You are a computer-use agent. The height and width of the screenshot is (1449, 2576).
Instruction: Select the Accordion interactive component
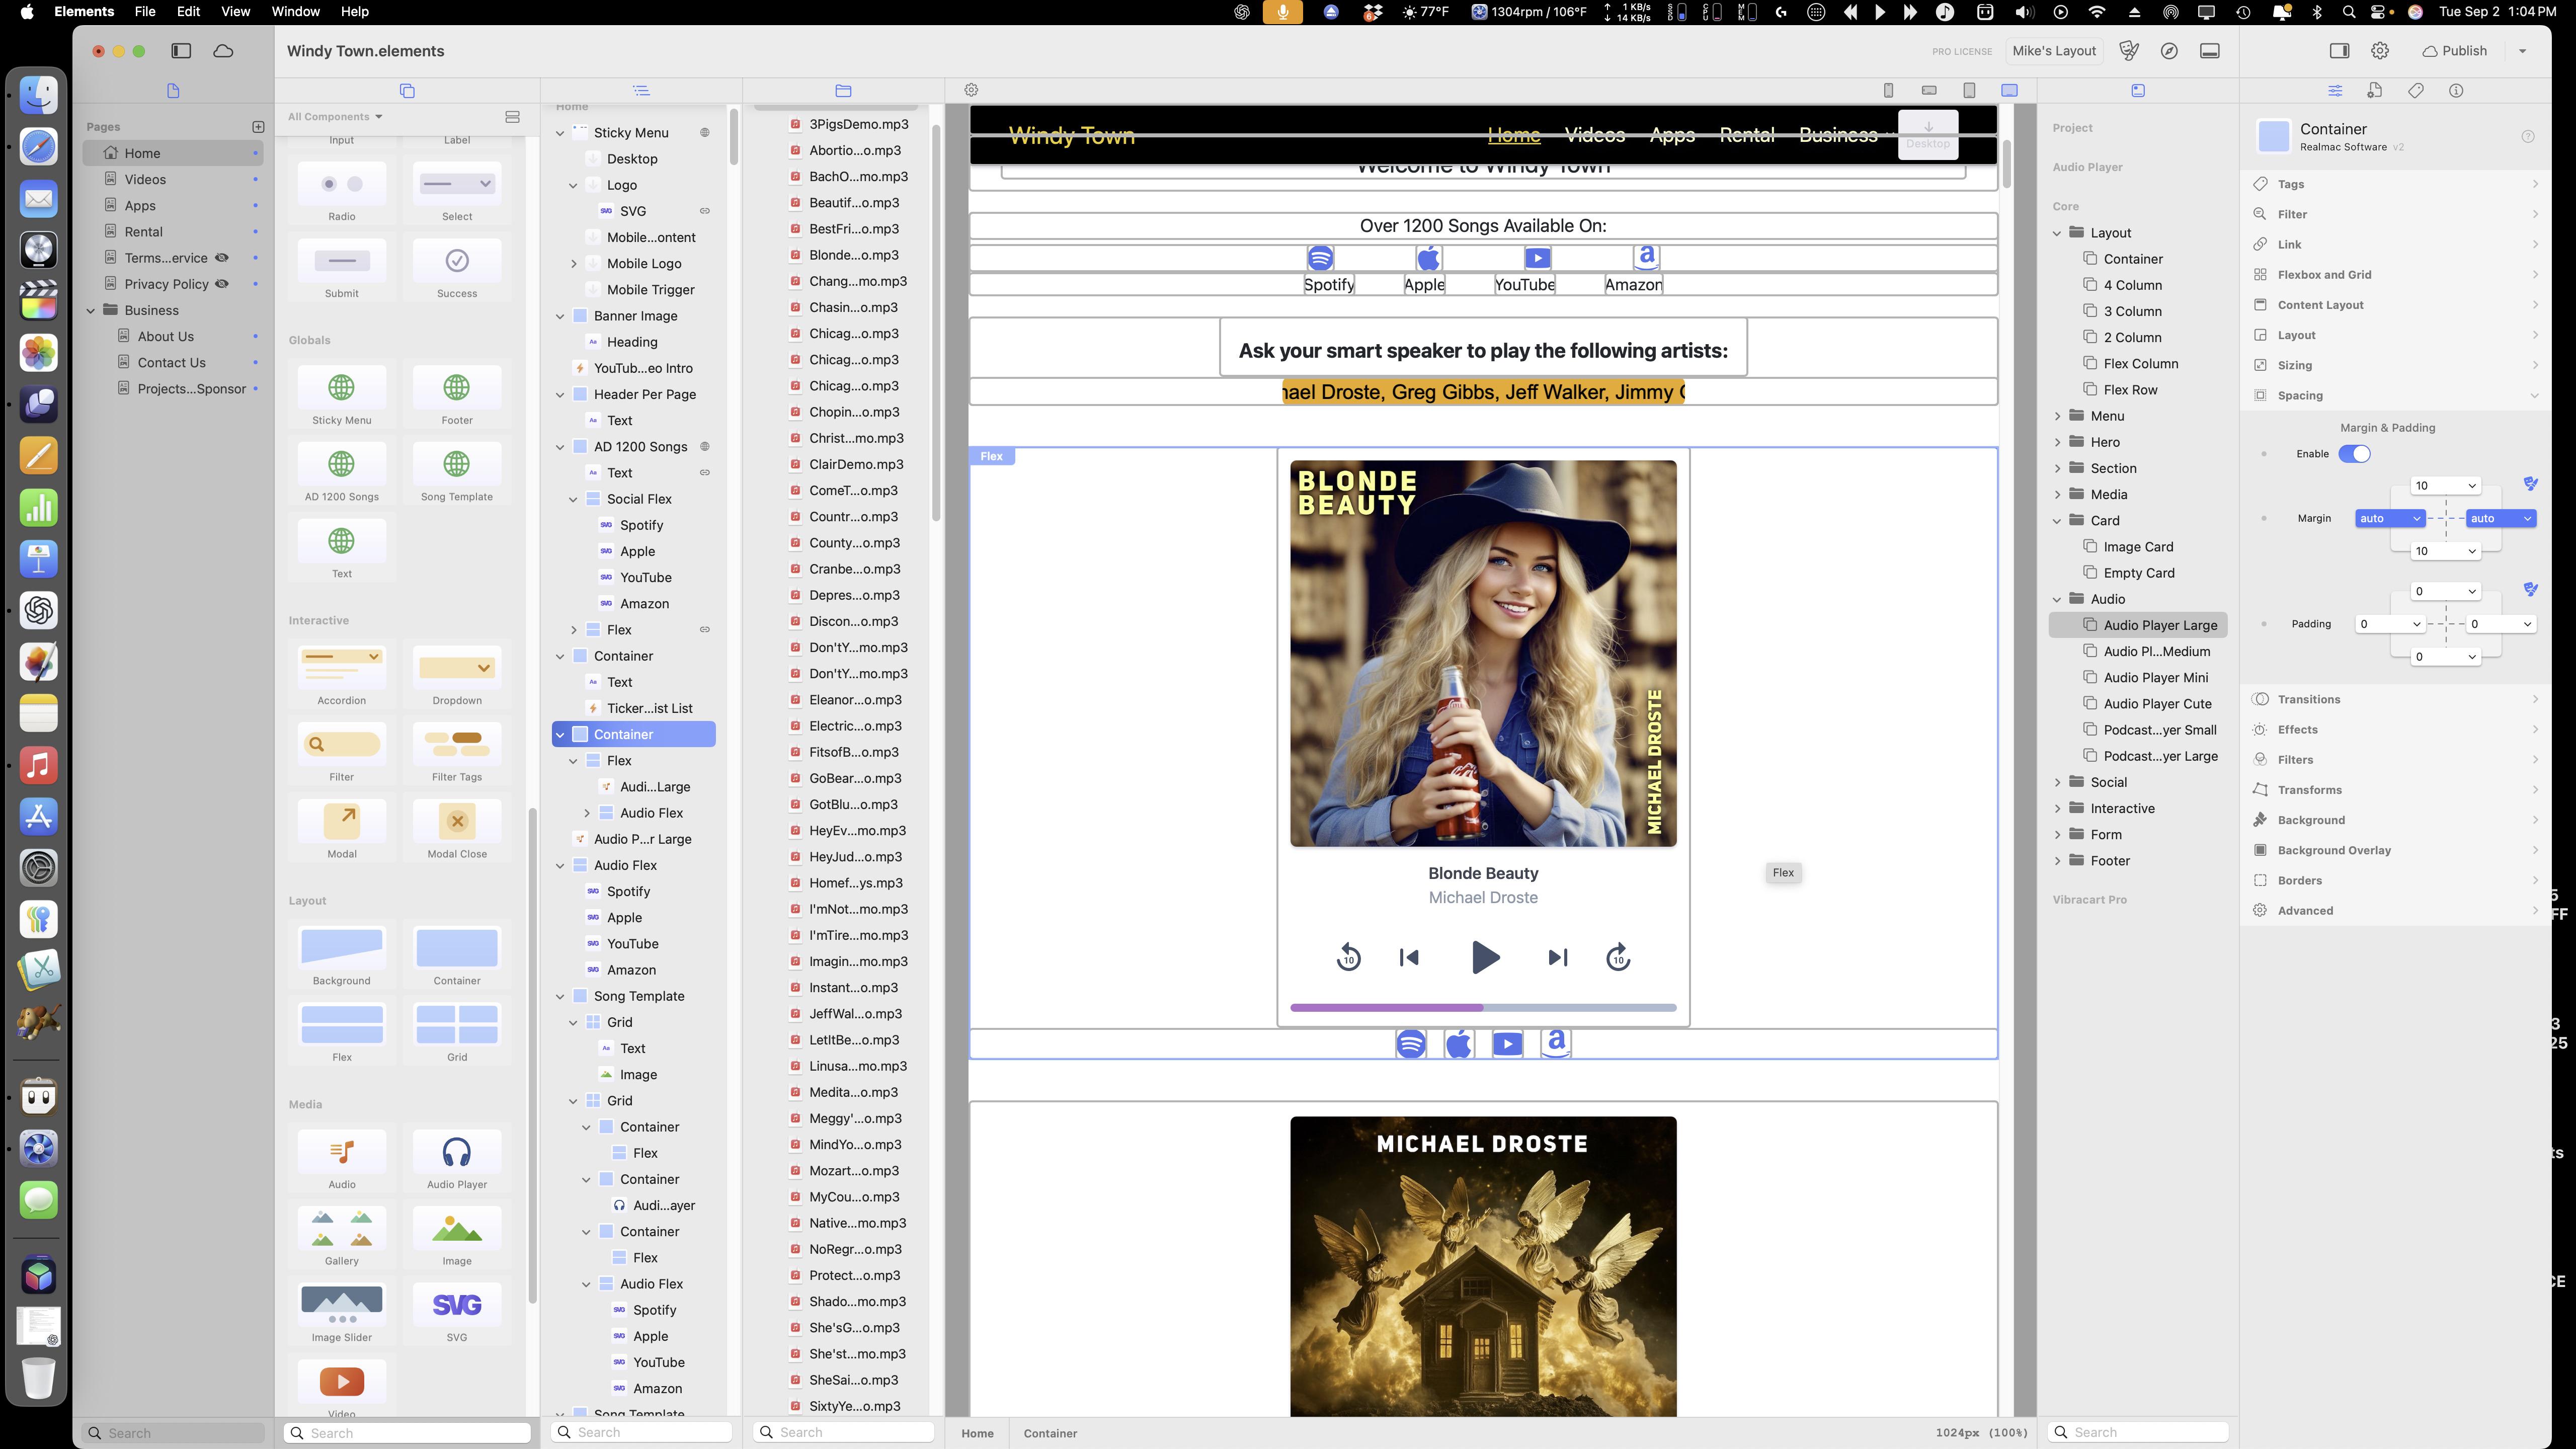[342, 667]
